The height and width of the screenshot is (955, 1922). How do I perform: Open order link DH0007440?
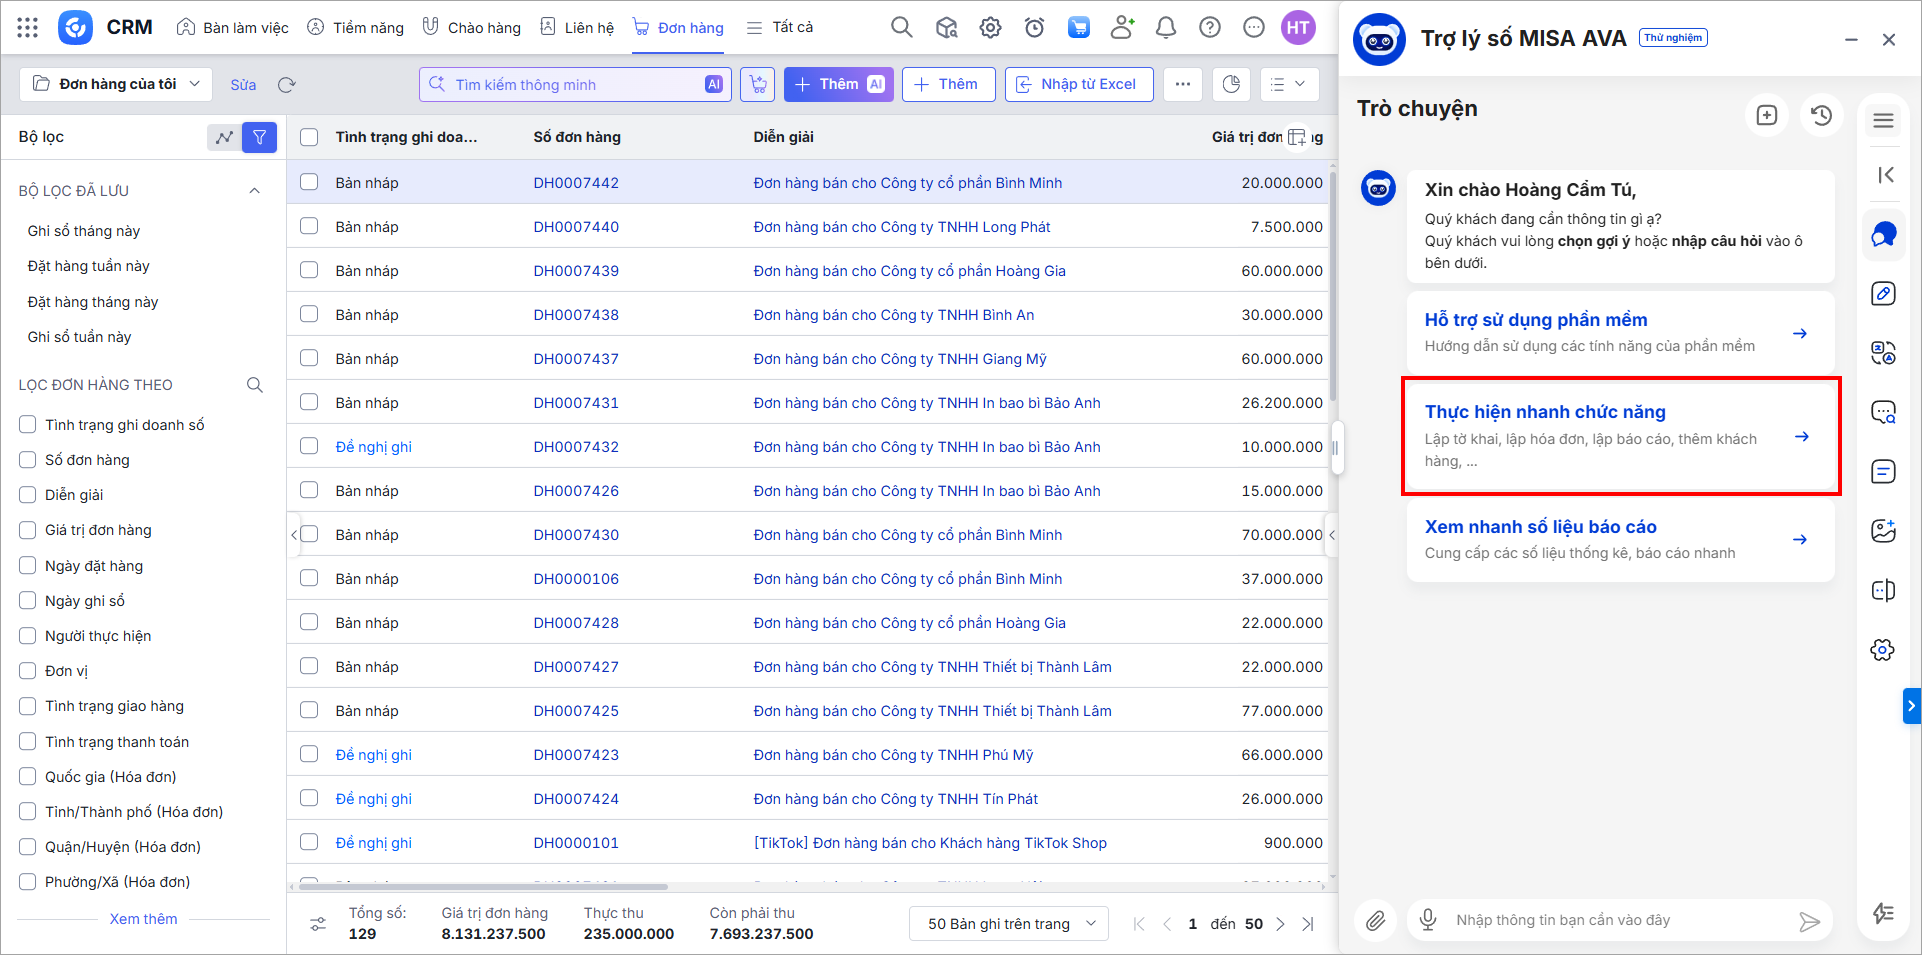coord(576,227)
